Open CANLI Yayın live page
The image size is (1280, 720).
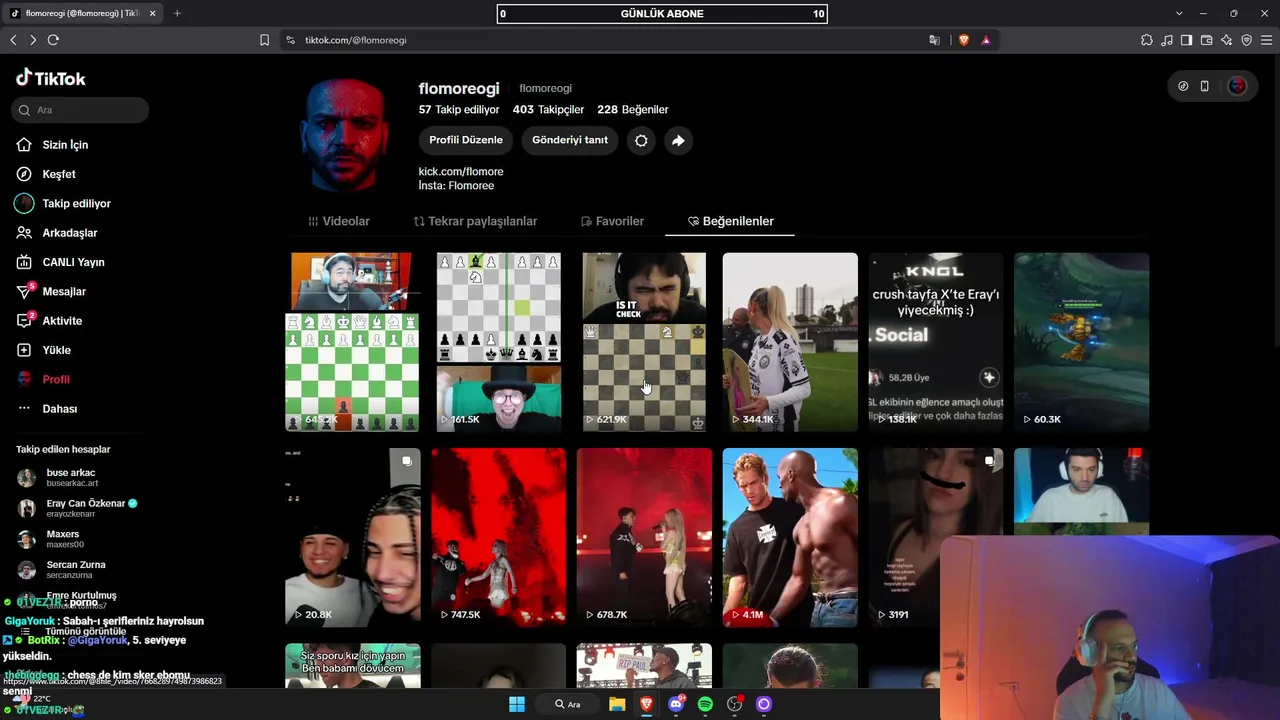(x=73, y=262)
